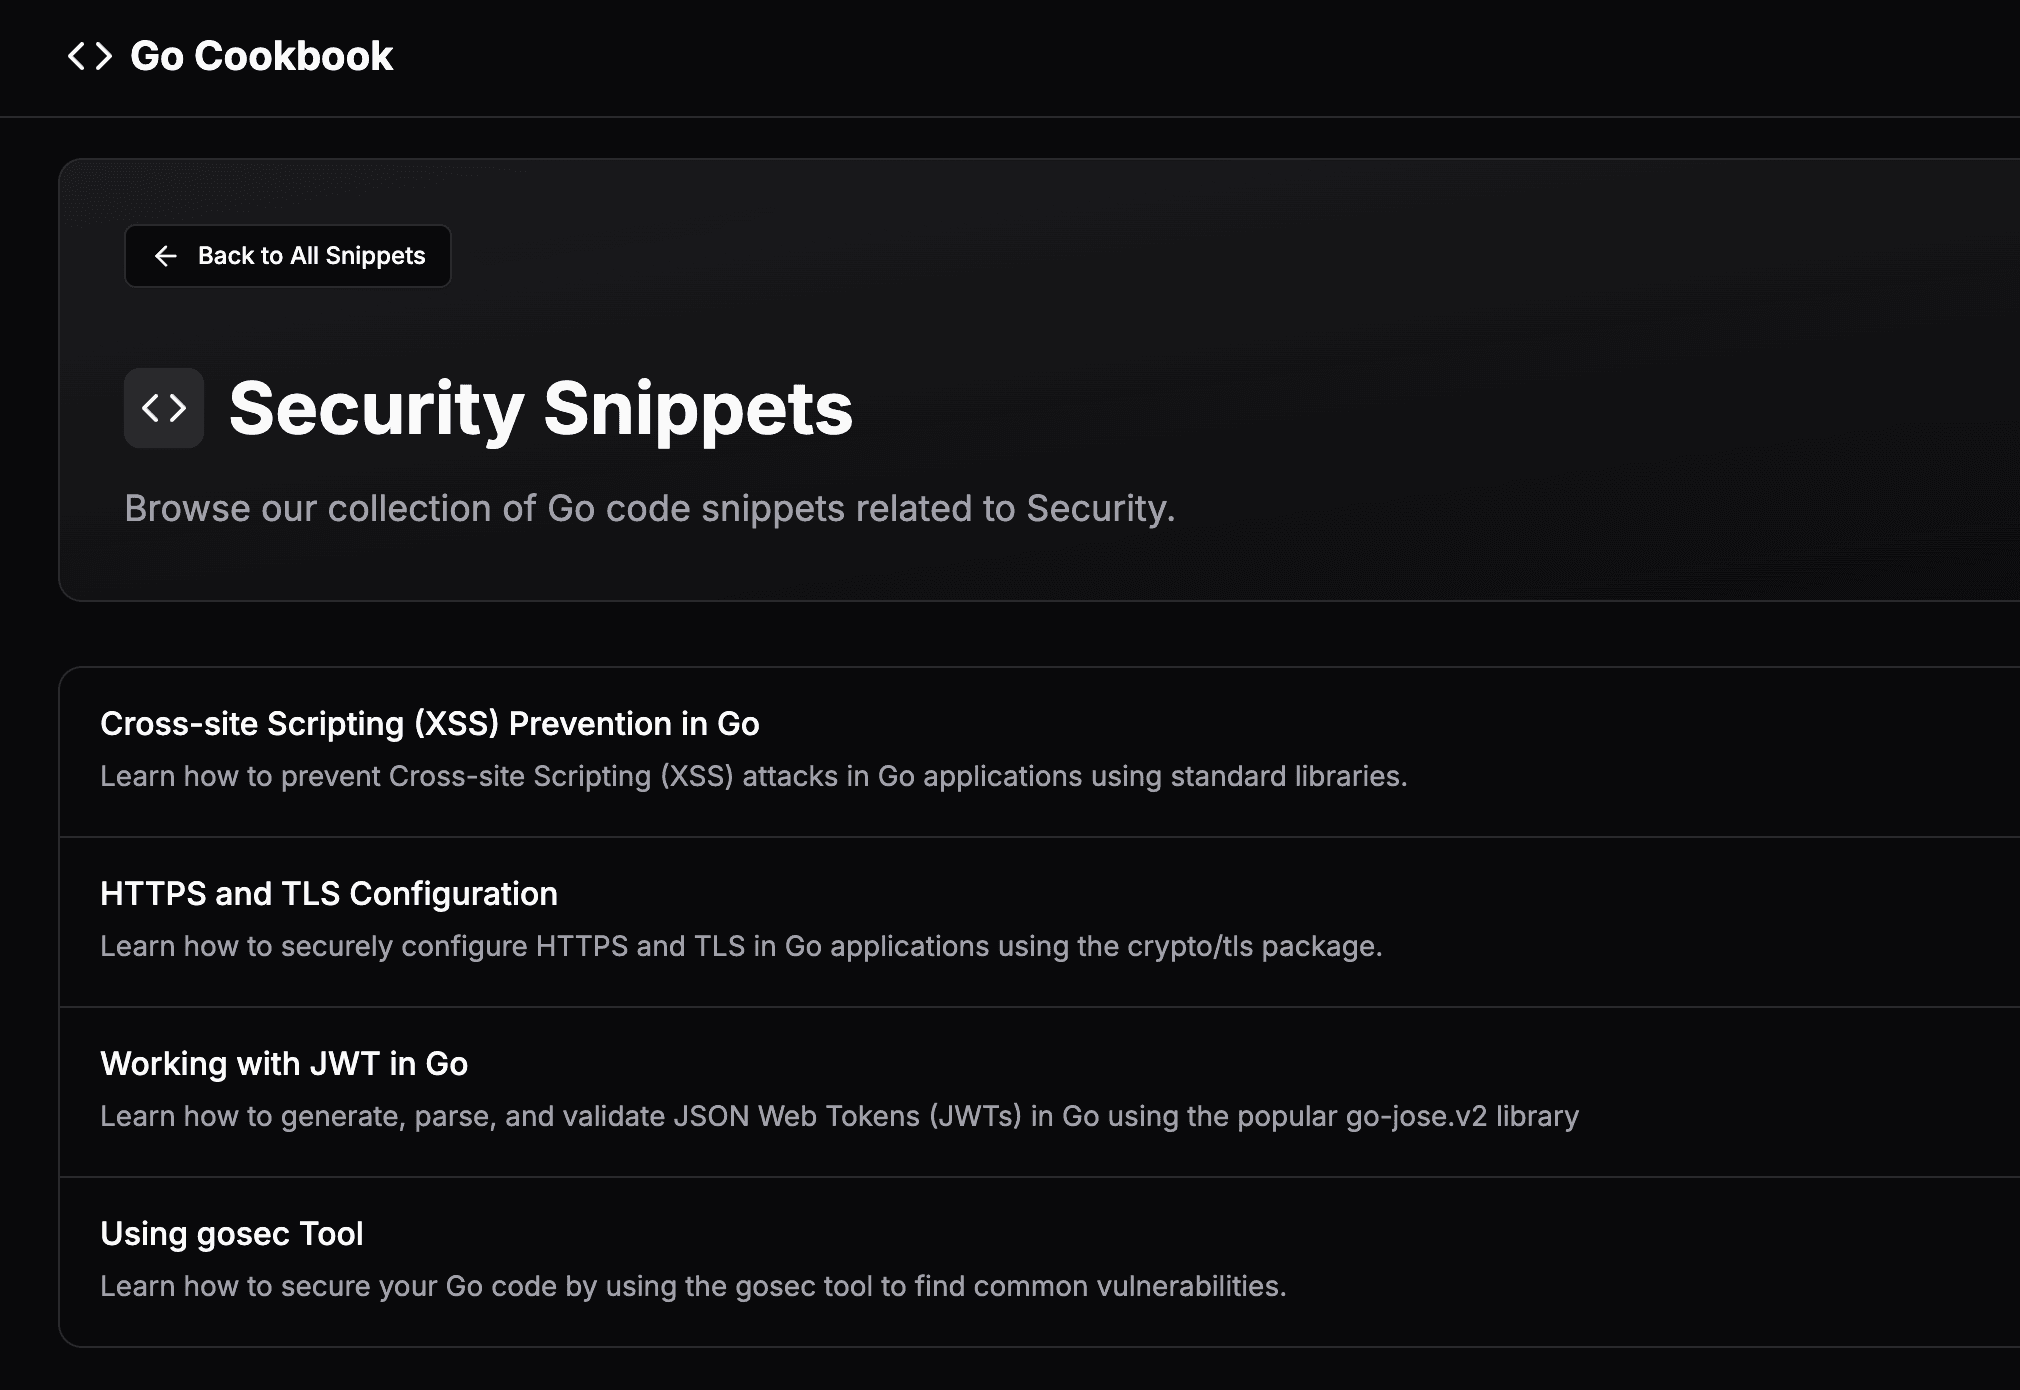Open the HTTPS and TLS Configuration snippet
Viewport: 2020px width, 1390px height.
329,893
